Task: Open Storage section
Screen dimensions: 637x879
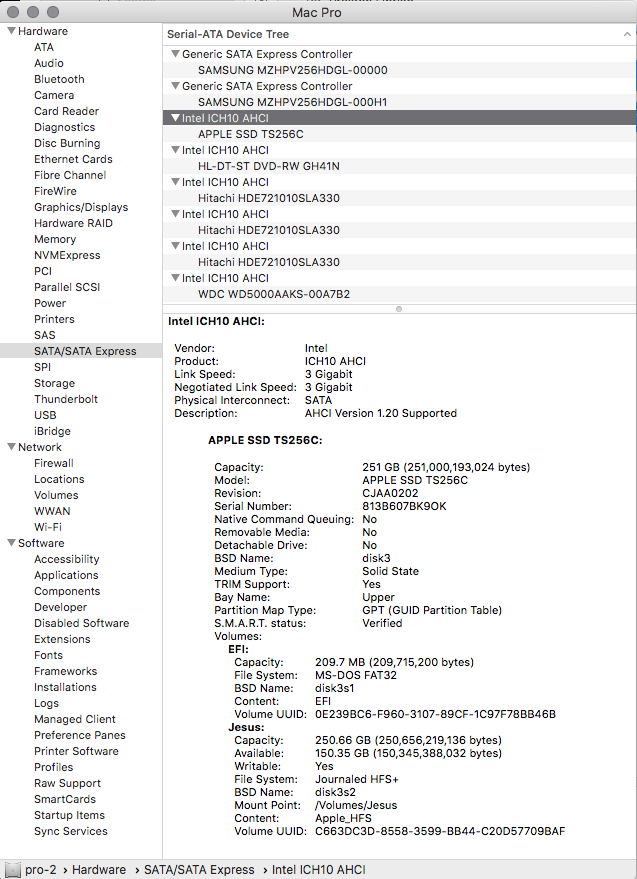Action: tap(54, 383)
